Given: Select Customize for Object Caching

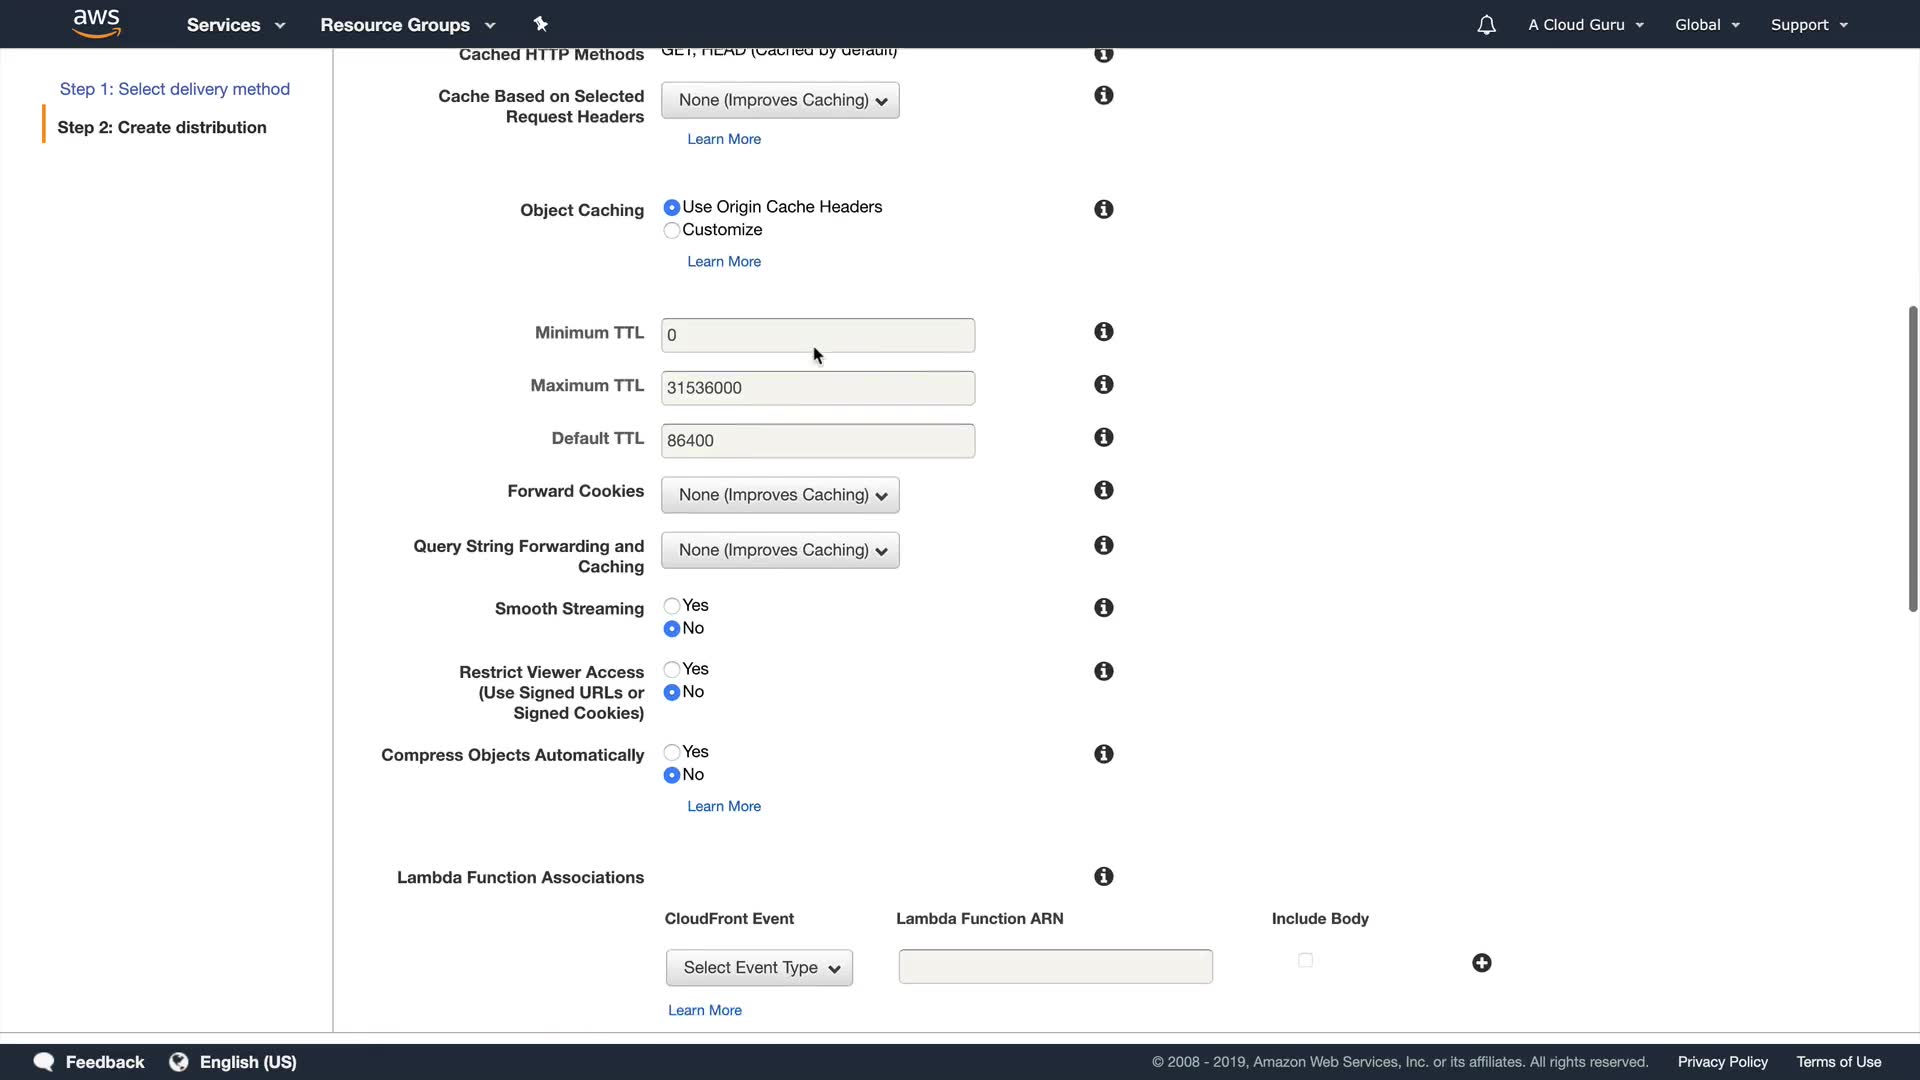Looking at the screenshot, I should 672,231.
